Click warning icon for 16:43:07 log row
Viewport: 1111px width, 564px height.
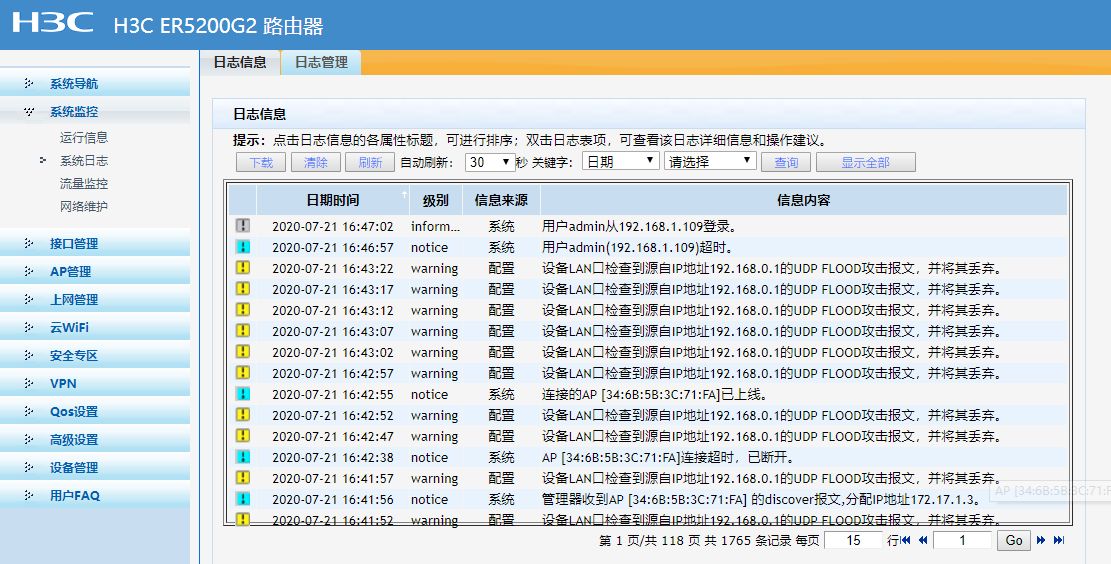(x=243, y=330)
